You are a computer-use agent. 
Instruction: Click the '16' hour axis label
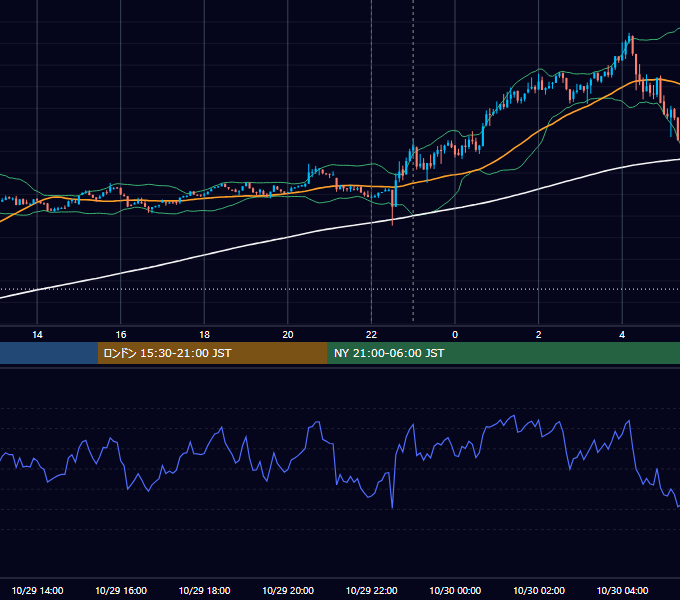click(121, 335)
